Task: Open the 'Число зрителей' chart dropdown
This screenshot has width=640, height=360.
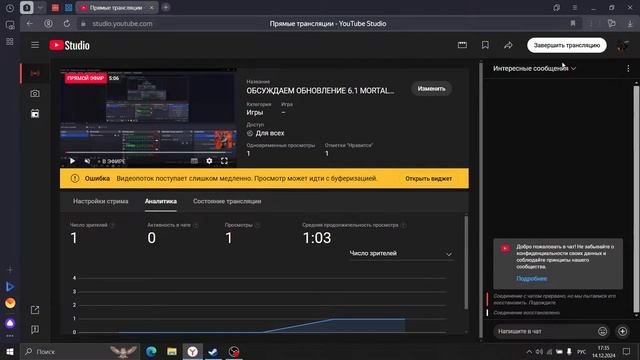Action: [401, 253]
